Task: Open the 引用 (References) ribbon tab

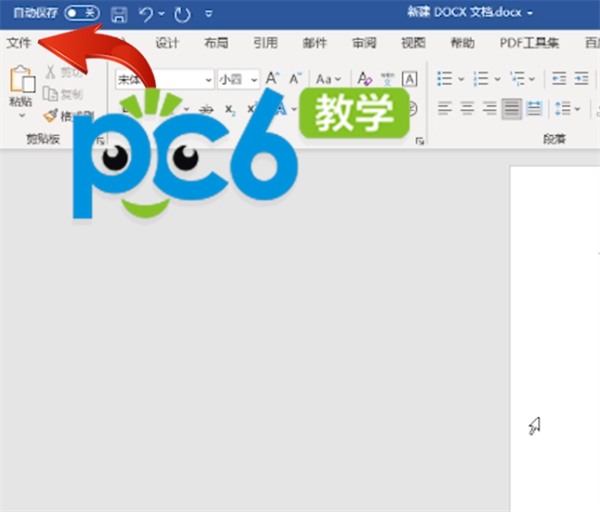Action: click(x=265, y=42)
